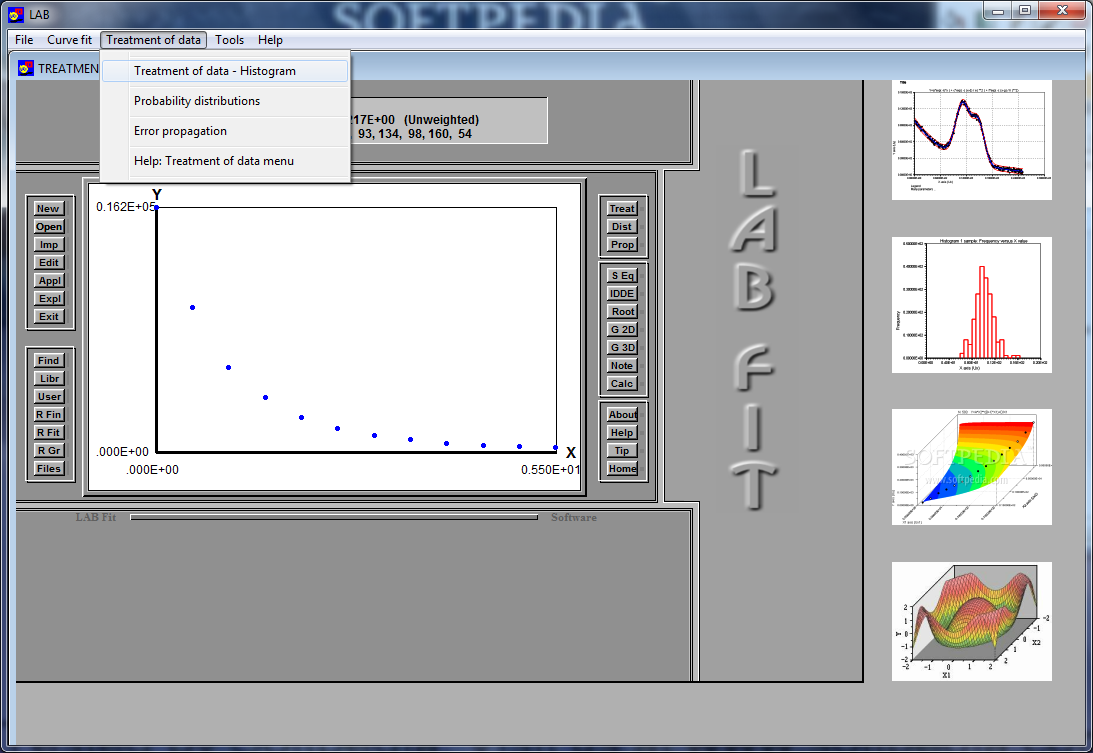Open the 3D mesh surface thumbnail
Screen dimensions: 1093x753
(x=972, y=621)
